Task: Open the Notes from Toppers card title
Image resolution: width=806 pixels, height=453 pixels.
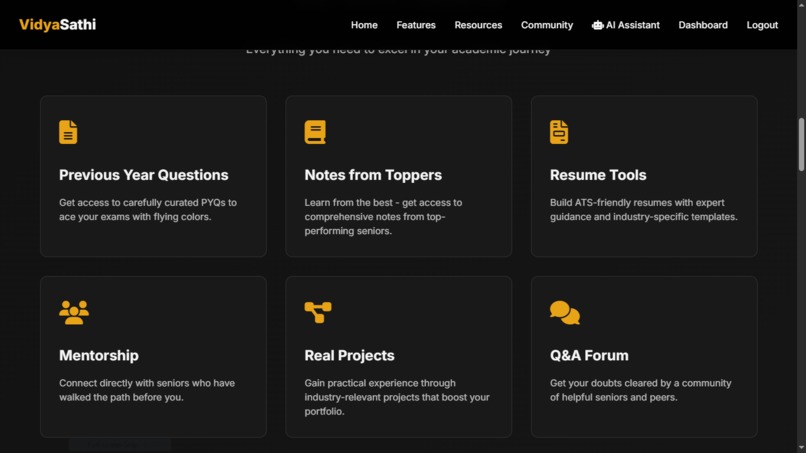Action: [x=373, y=175]
